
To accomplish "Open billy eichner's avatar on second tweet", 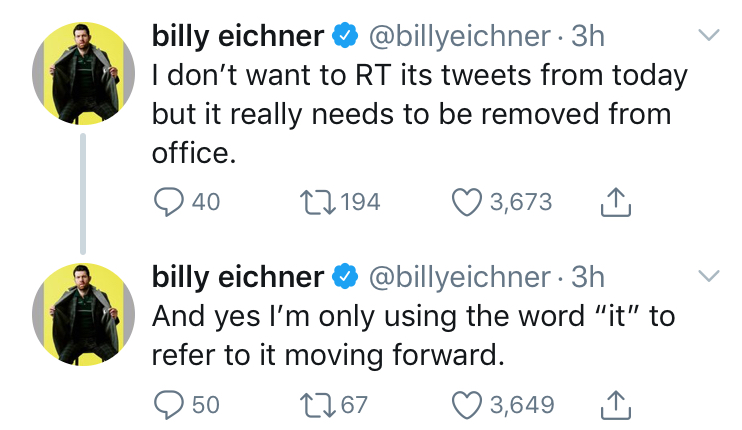I will 83,315.
